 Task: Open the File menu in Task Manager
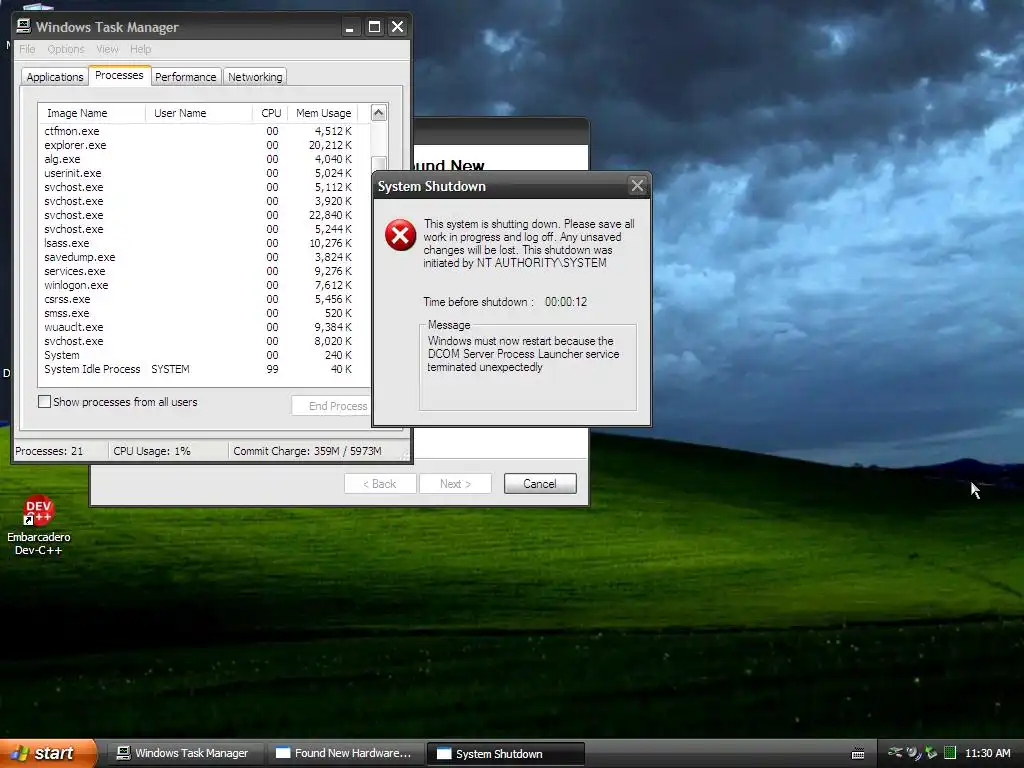(x=27, y=49)
